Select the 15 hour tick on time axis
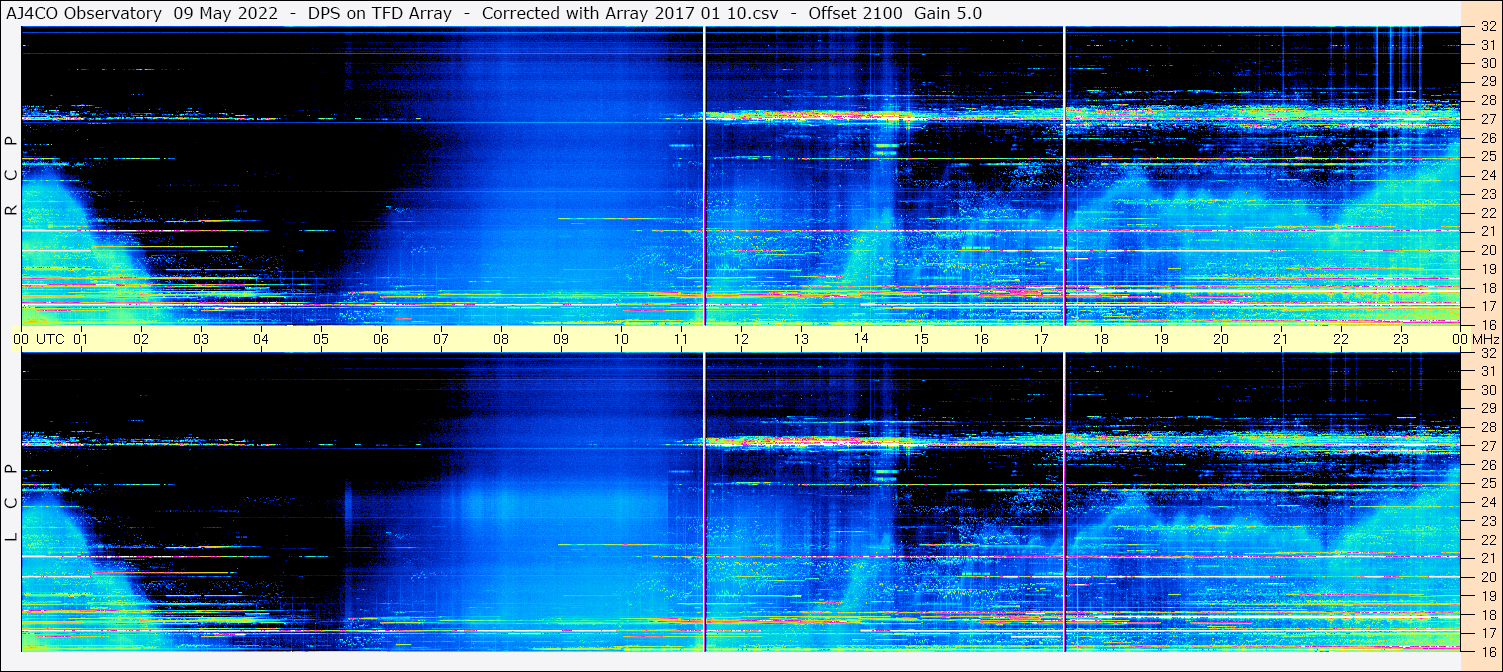The height and width of the screenshot is (672, 1503). (x=921, y=339)
